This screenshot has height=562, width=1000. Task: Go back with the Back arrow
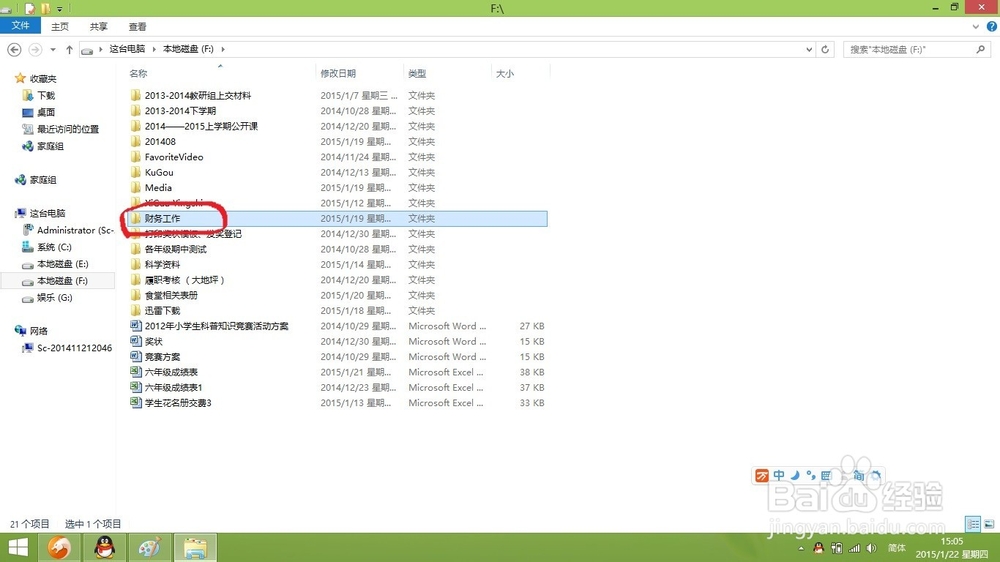14,49
